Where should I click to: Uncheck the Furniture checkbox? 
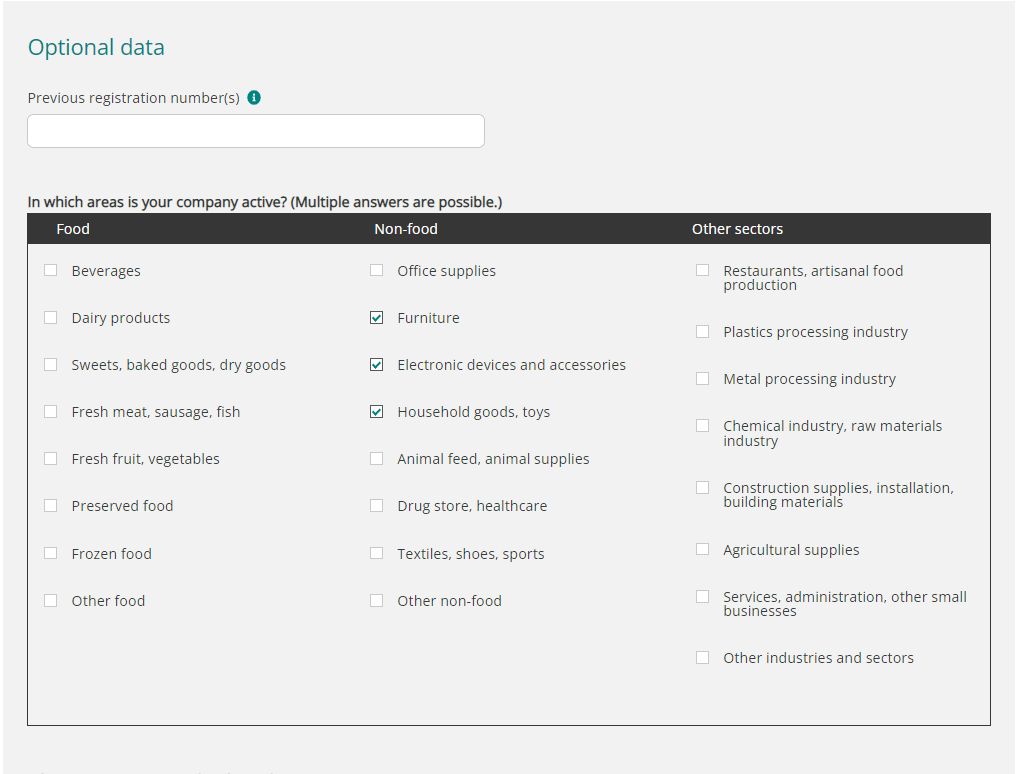point(376,317)
